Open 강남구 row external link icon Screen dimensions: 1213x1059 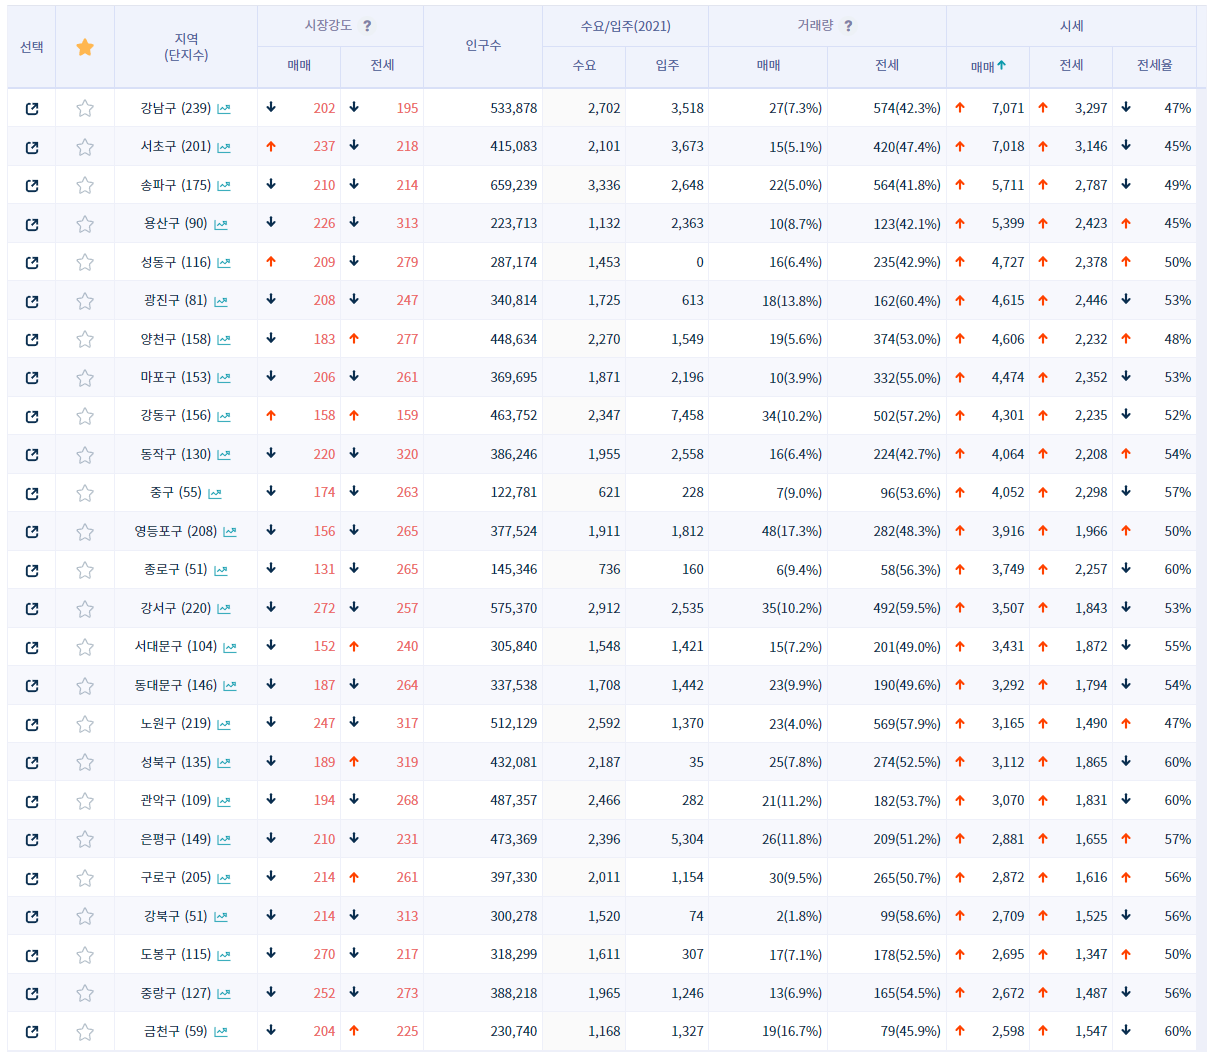32,109
